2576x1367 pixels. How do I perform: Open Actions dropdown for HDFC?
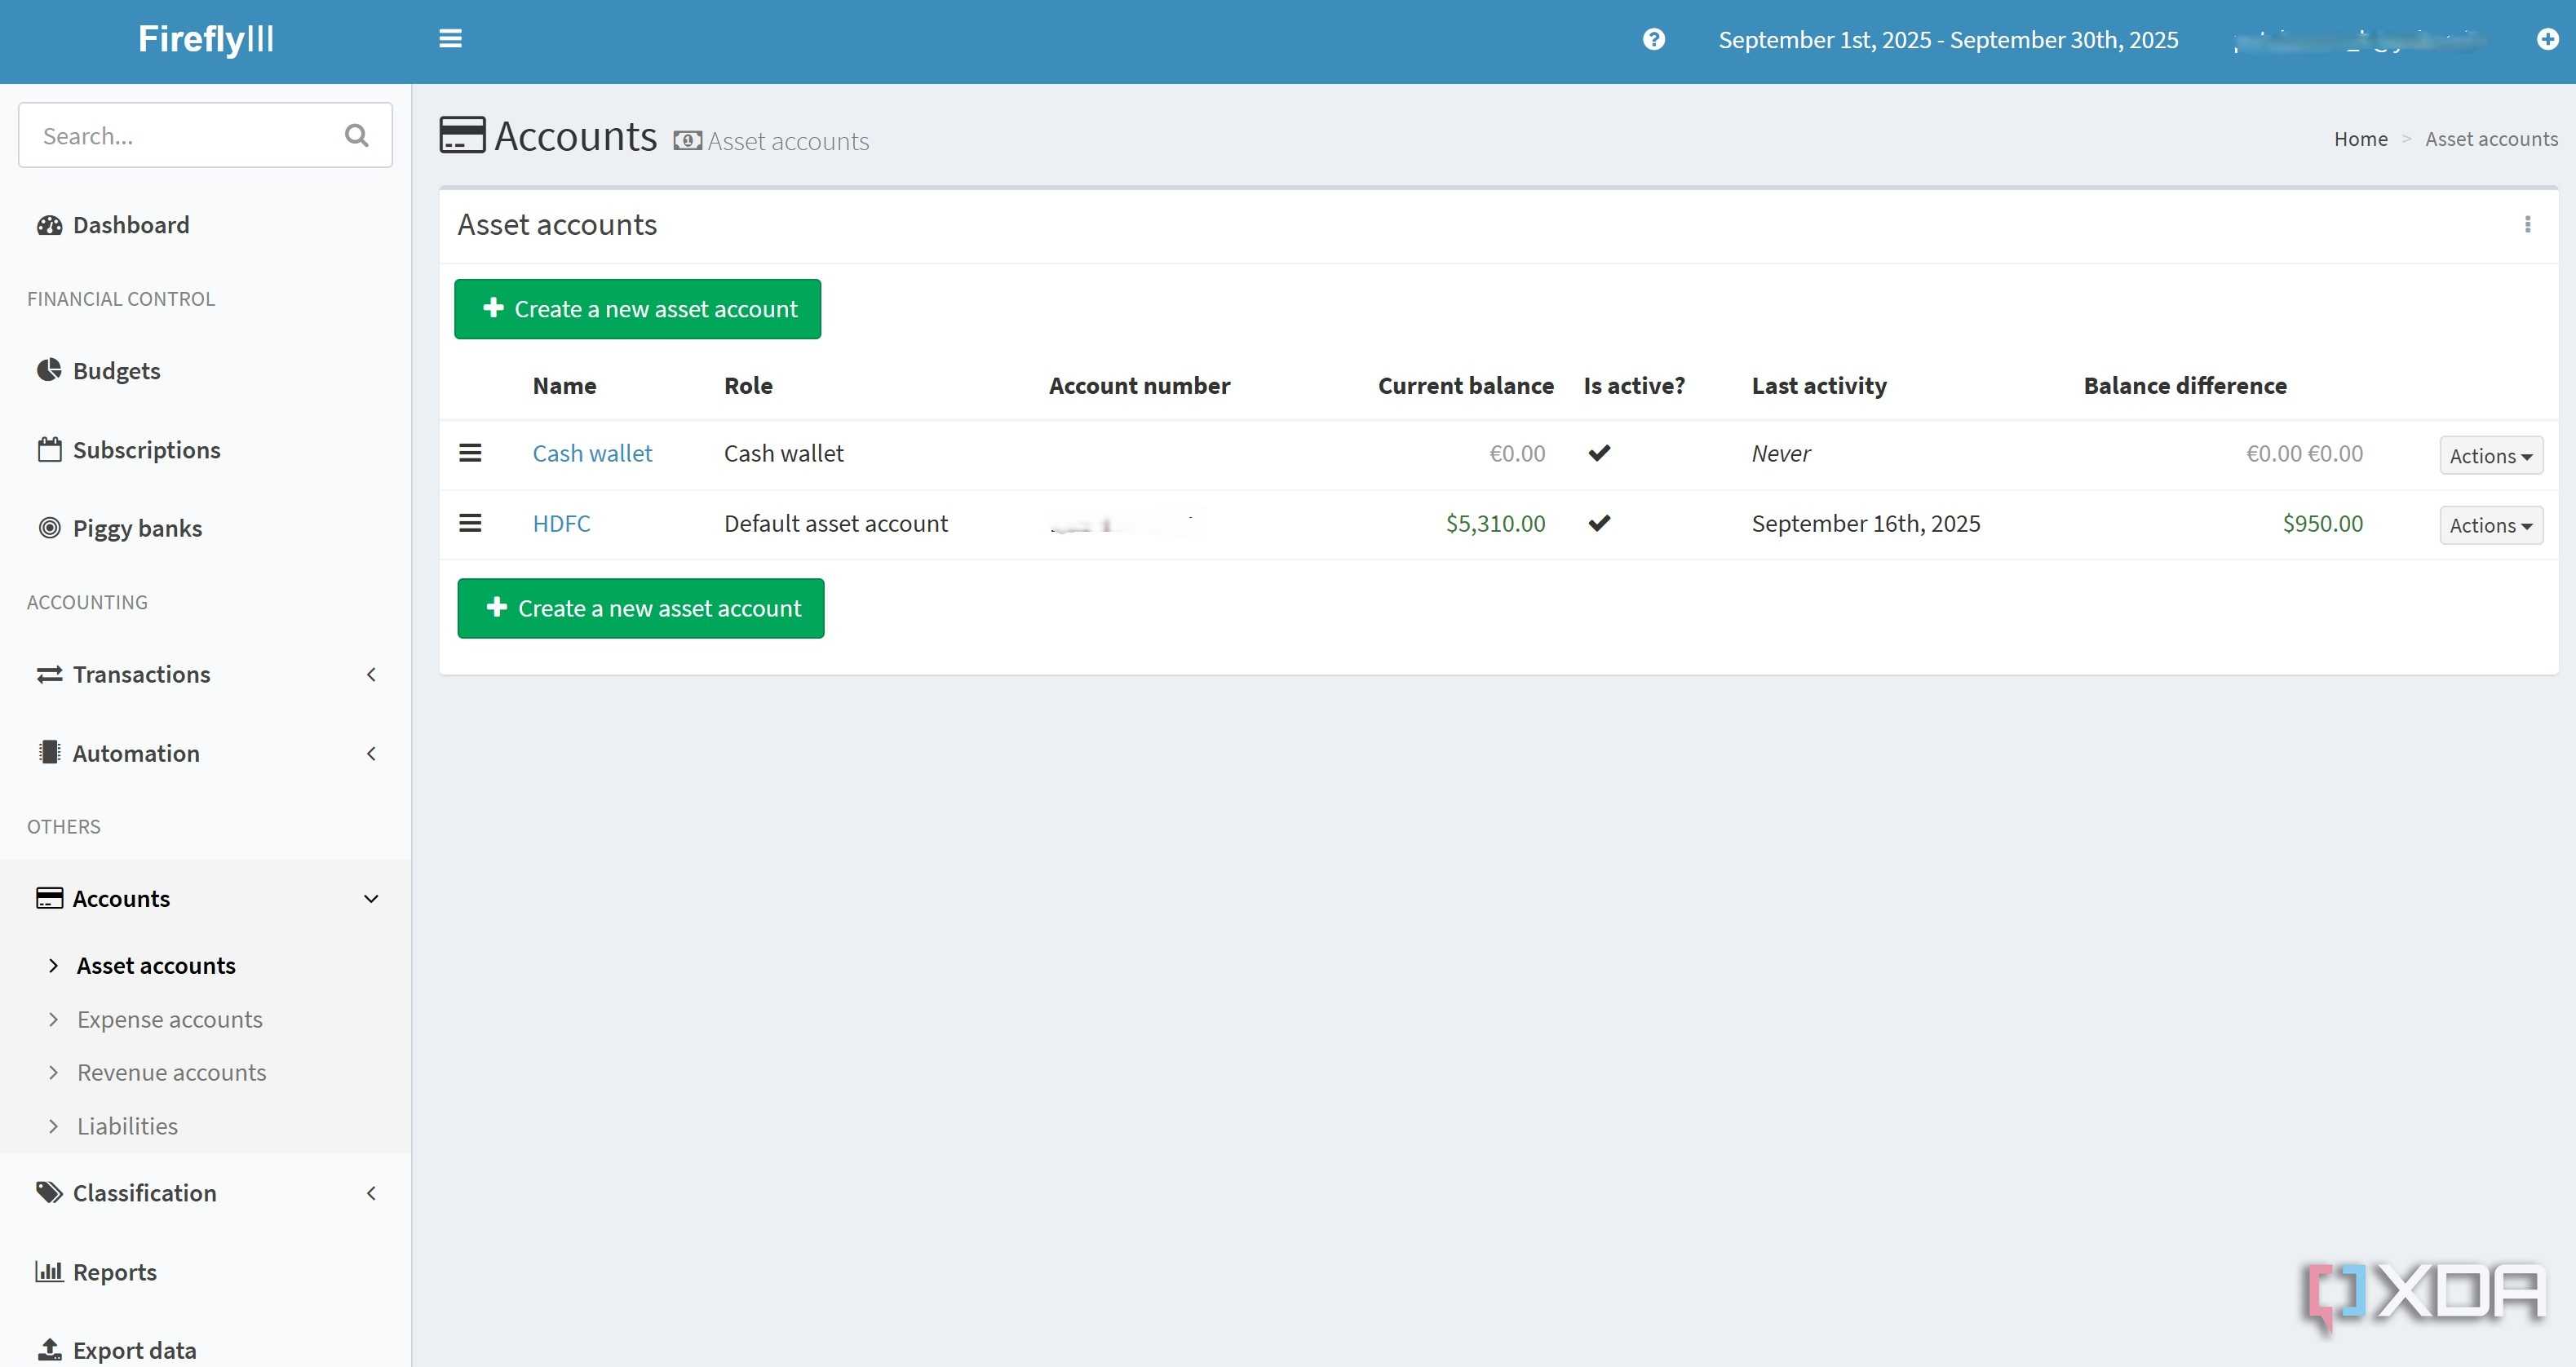(2490, 525)
